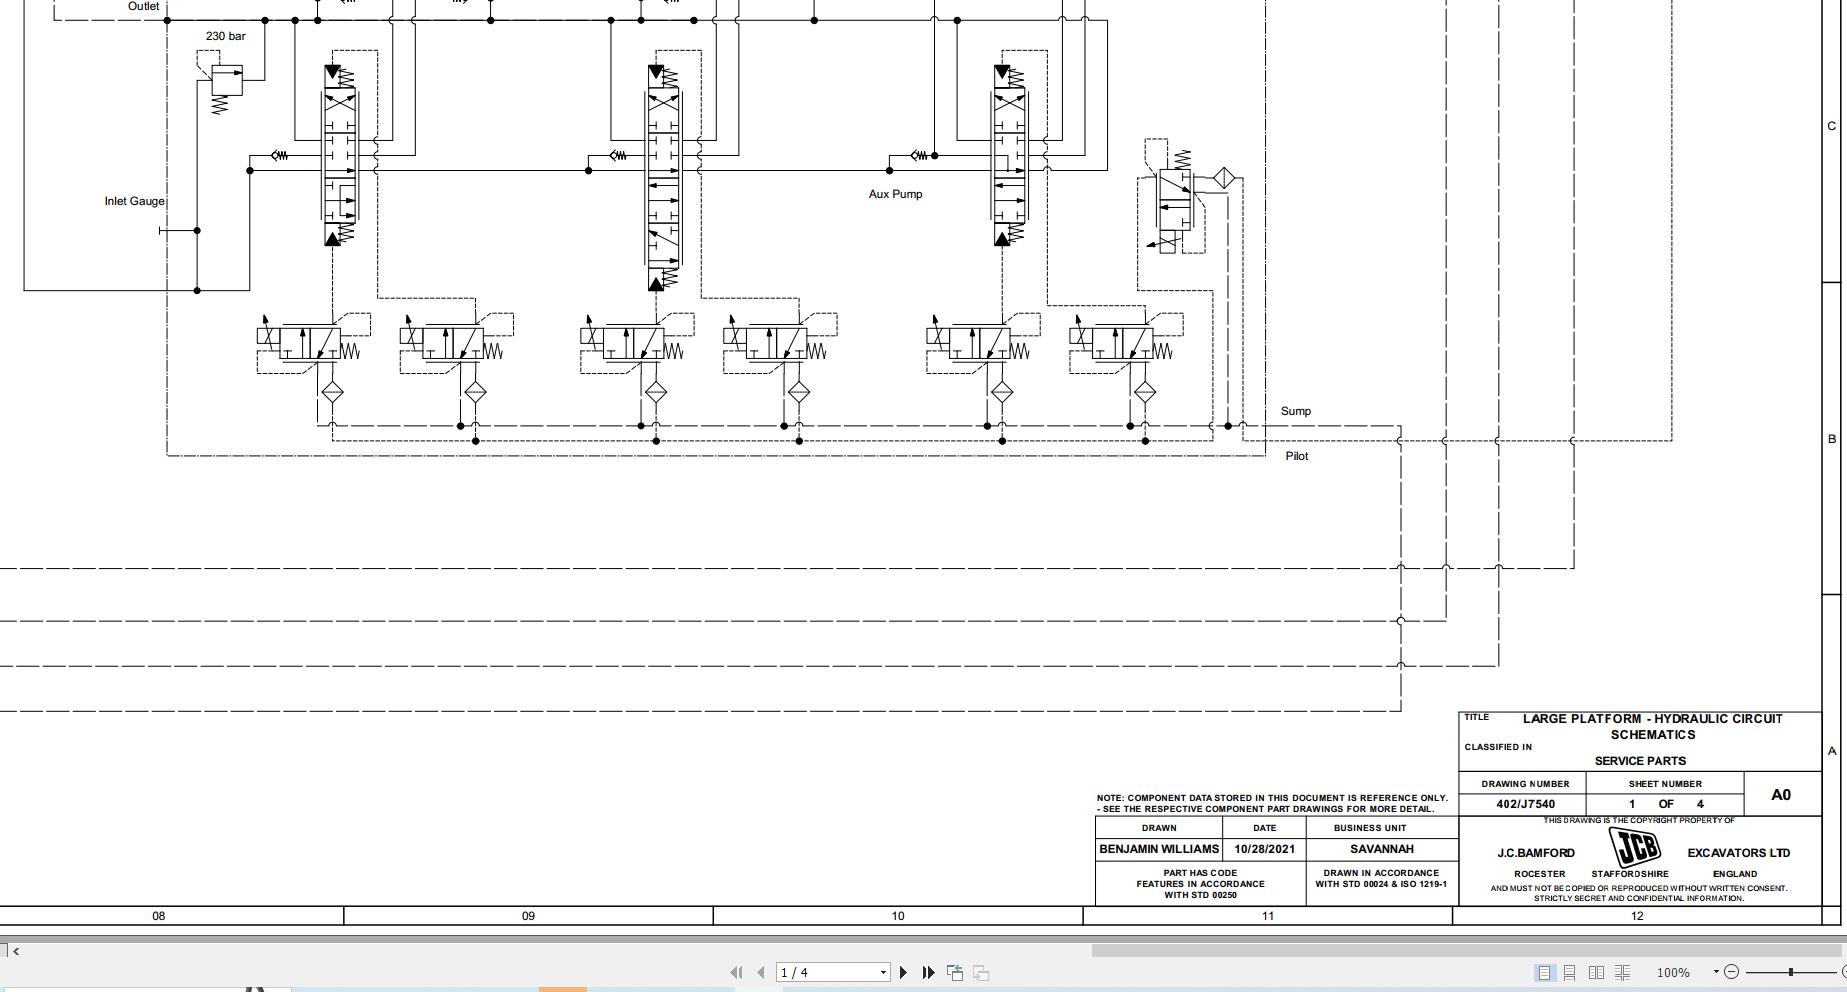Viewport: 1847px width, 992px height.
Task: Click the 100% zoom value
Action: pyautogui.click(x=1673, y=972)
